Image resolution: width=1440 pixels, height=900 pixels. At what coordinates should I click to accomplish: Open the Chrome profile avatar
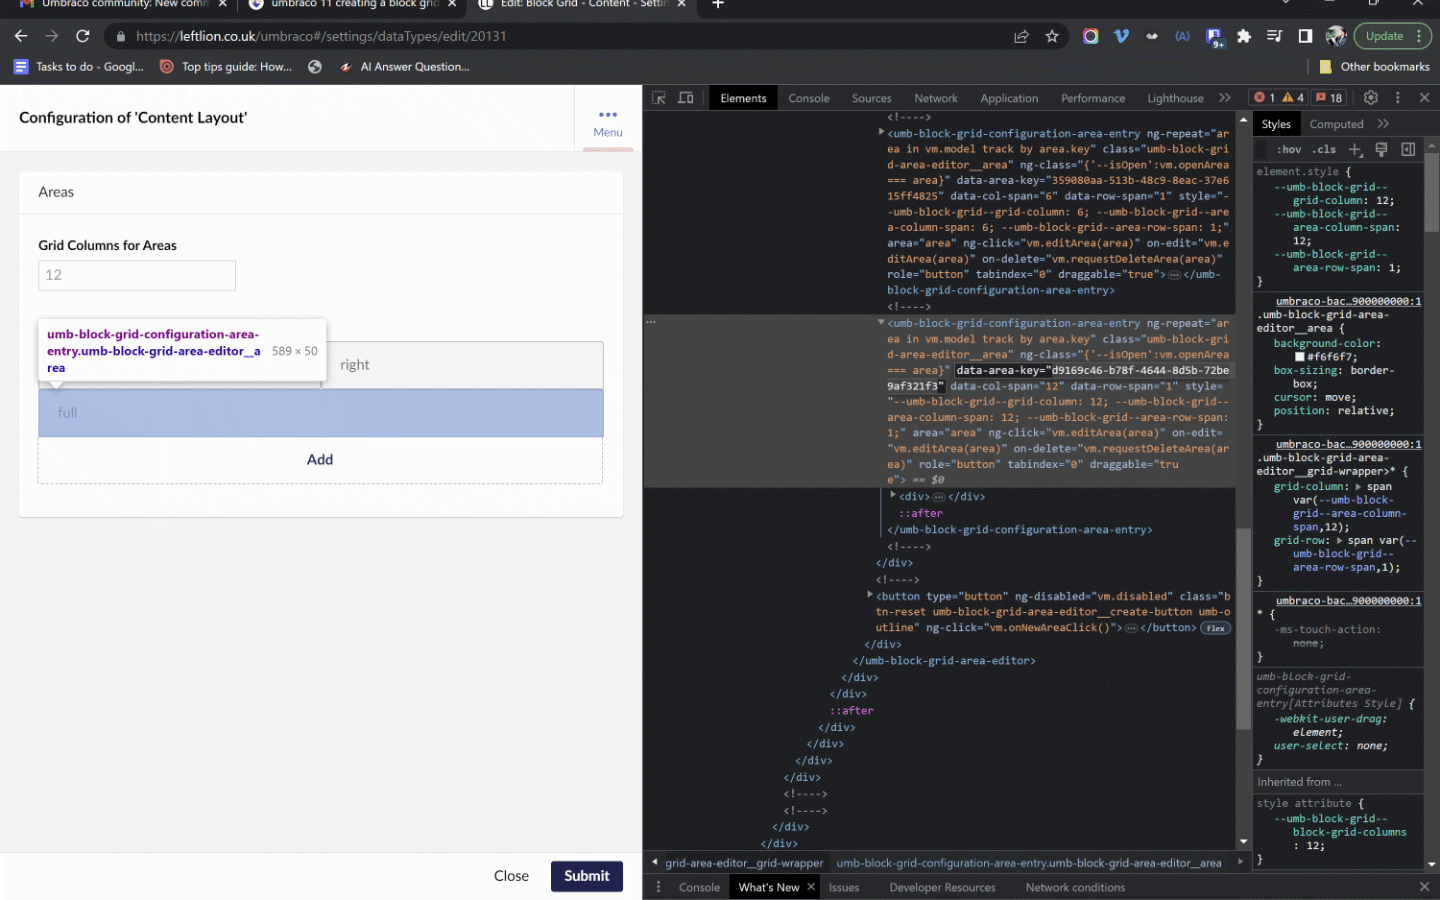[1336, 36]
